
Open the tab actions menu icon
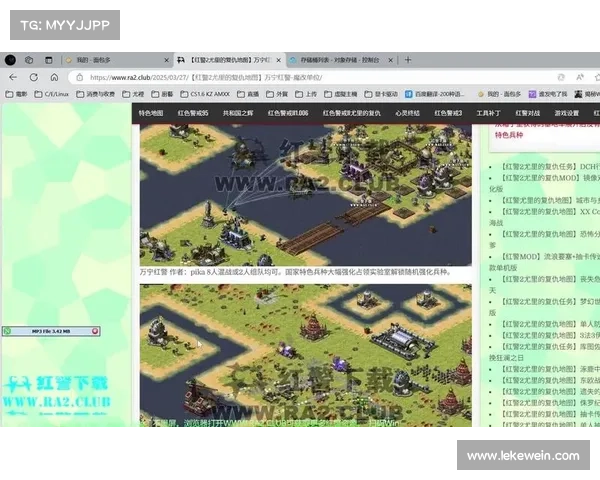(49, 60)
